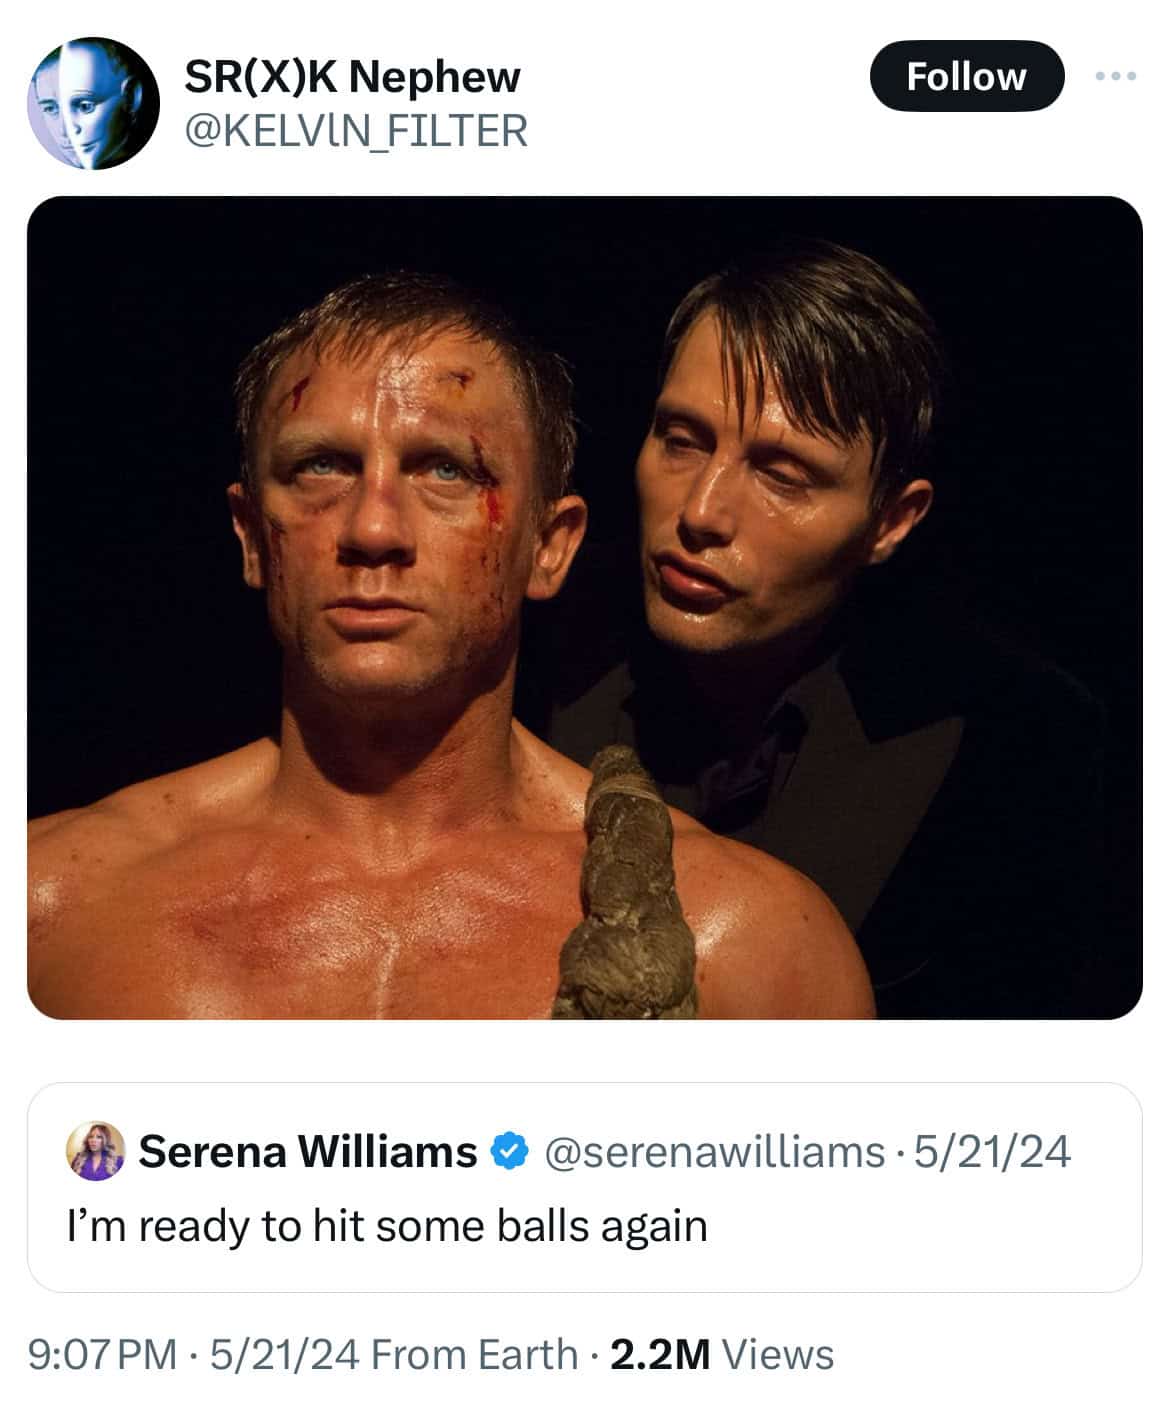Open the @KELVIN_FILTER handle link
Viewport: 1170px width, 1415px height.
pos(356,131)
